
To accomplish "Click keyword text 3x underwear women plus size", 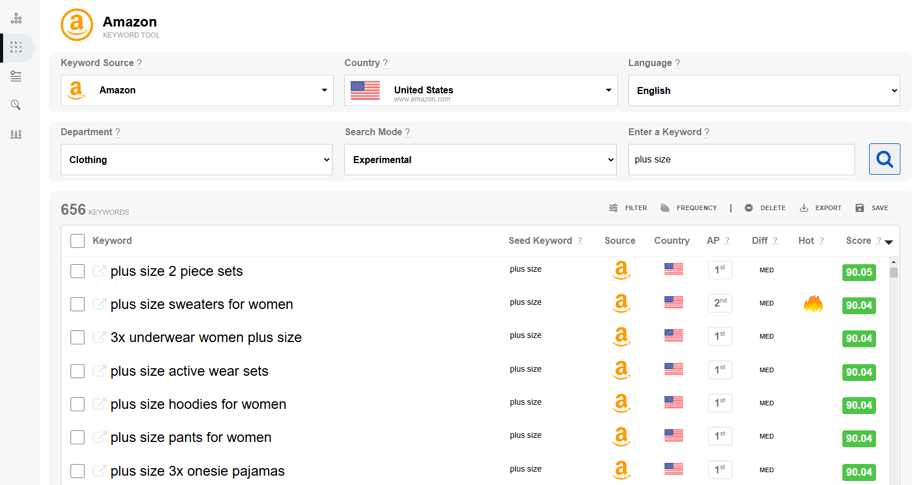I will 206,337.
